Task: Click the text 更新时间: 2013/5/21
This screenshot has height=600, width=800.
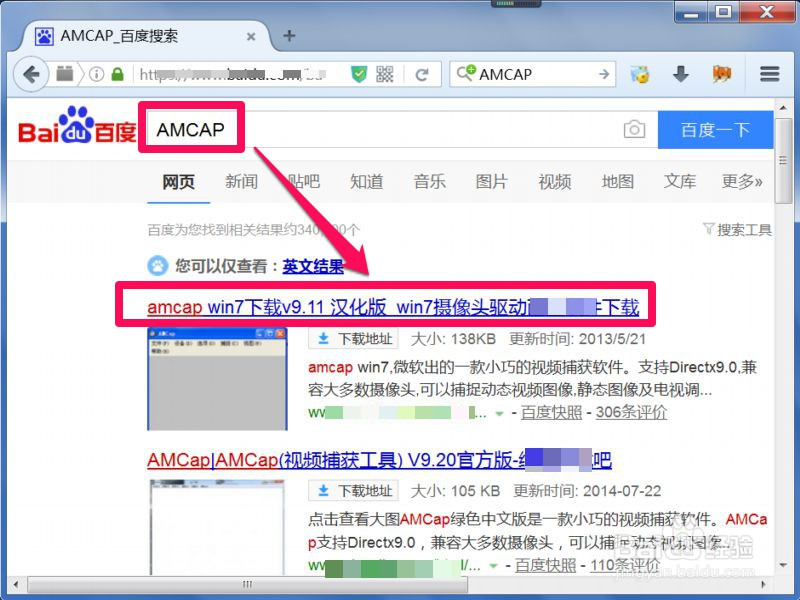Action: point(577,339)
